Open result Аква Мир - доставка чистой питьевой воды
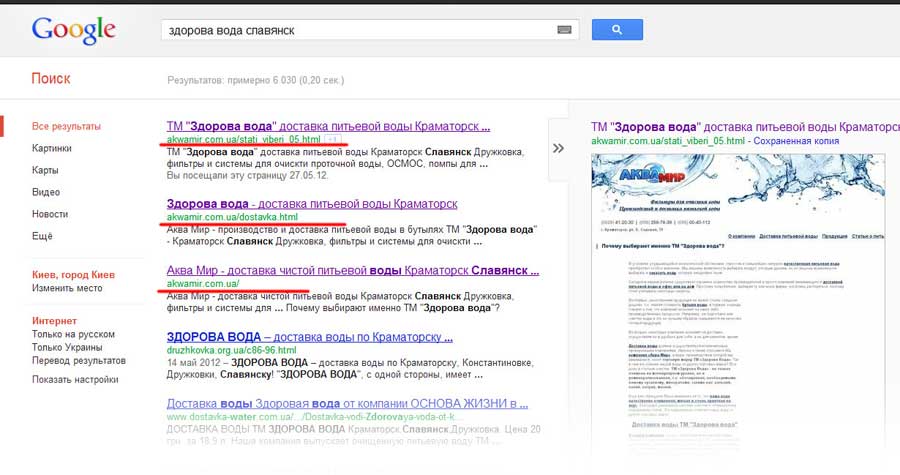Screen dimensions: 900x475 352,270
